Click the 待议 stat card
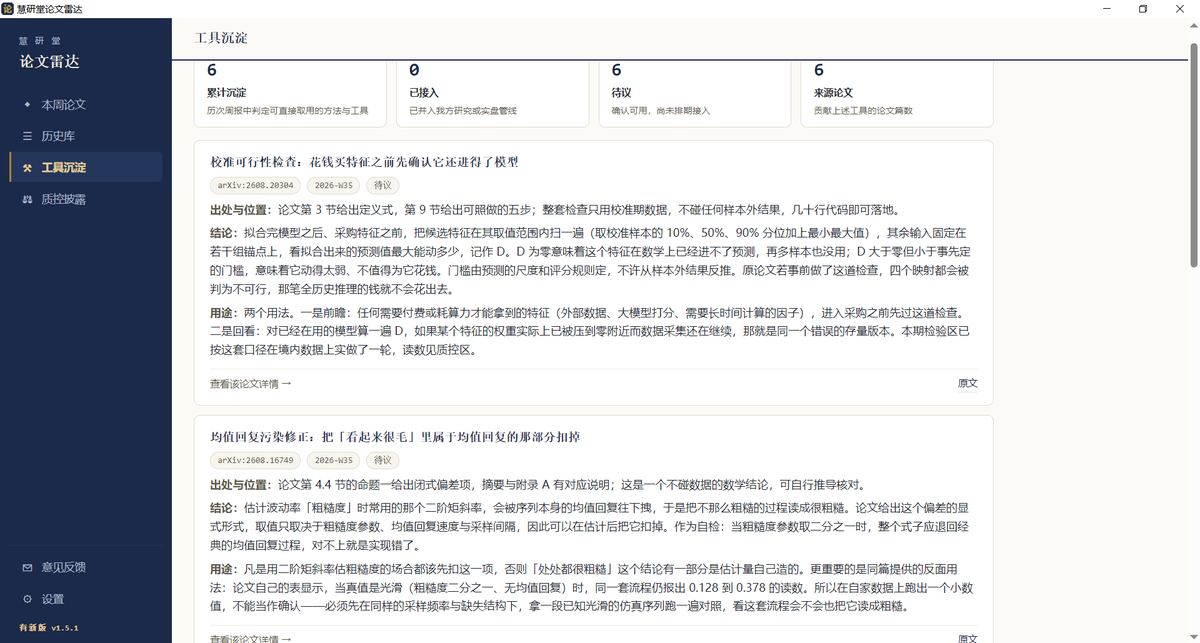The width and height of the screenshot is (1200, 643). click(x=695, y=93)
